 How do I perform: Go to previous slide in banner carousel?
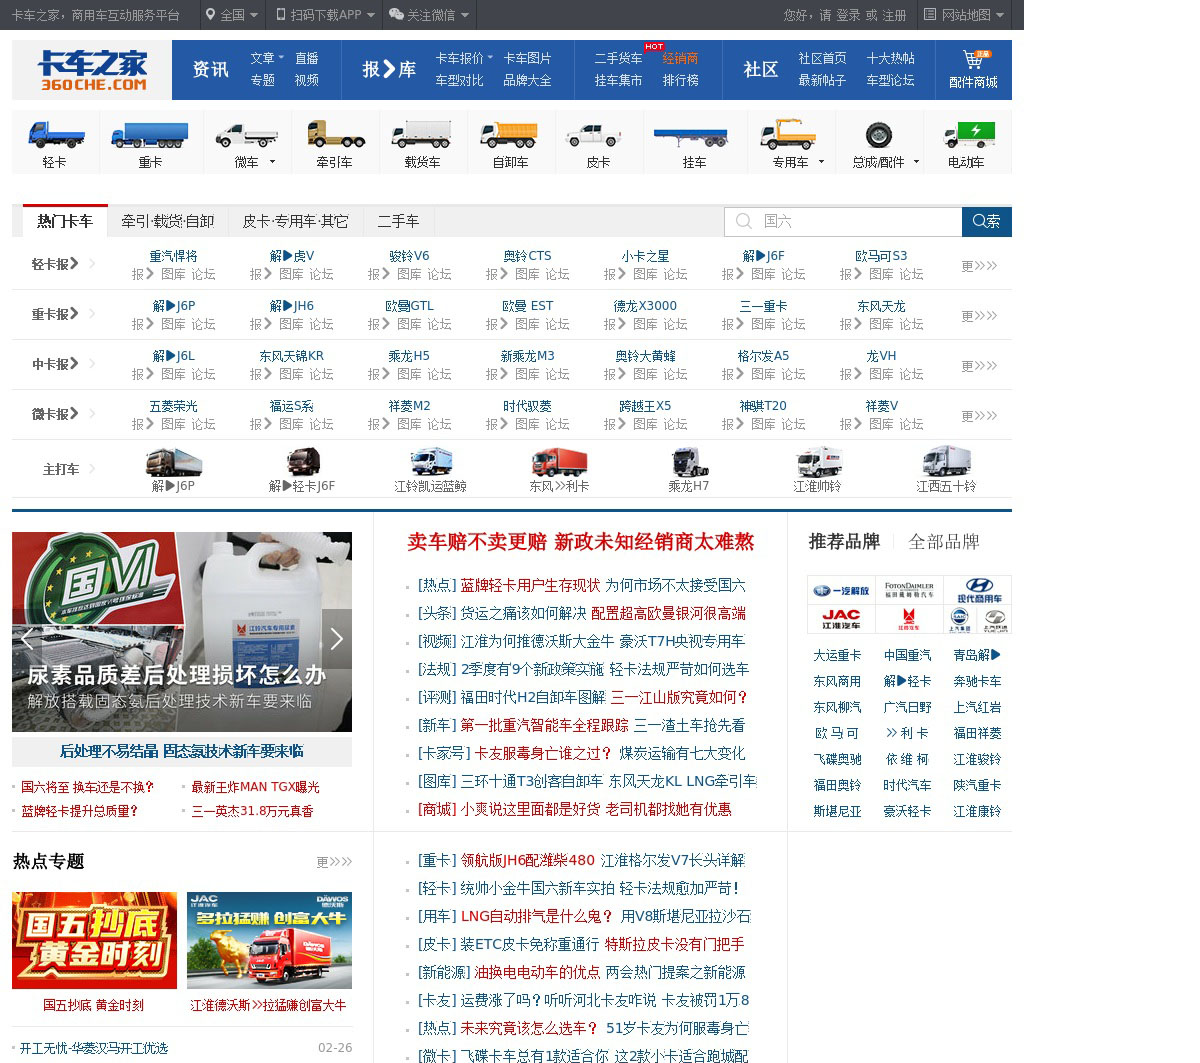point(27,639)
